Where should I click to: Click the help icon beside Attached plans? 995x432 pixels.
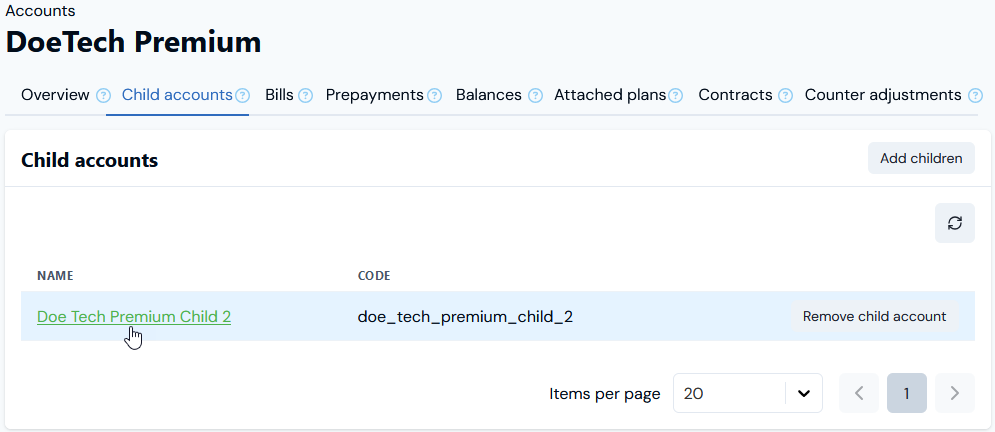(x=676, y=96)
